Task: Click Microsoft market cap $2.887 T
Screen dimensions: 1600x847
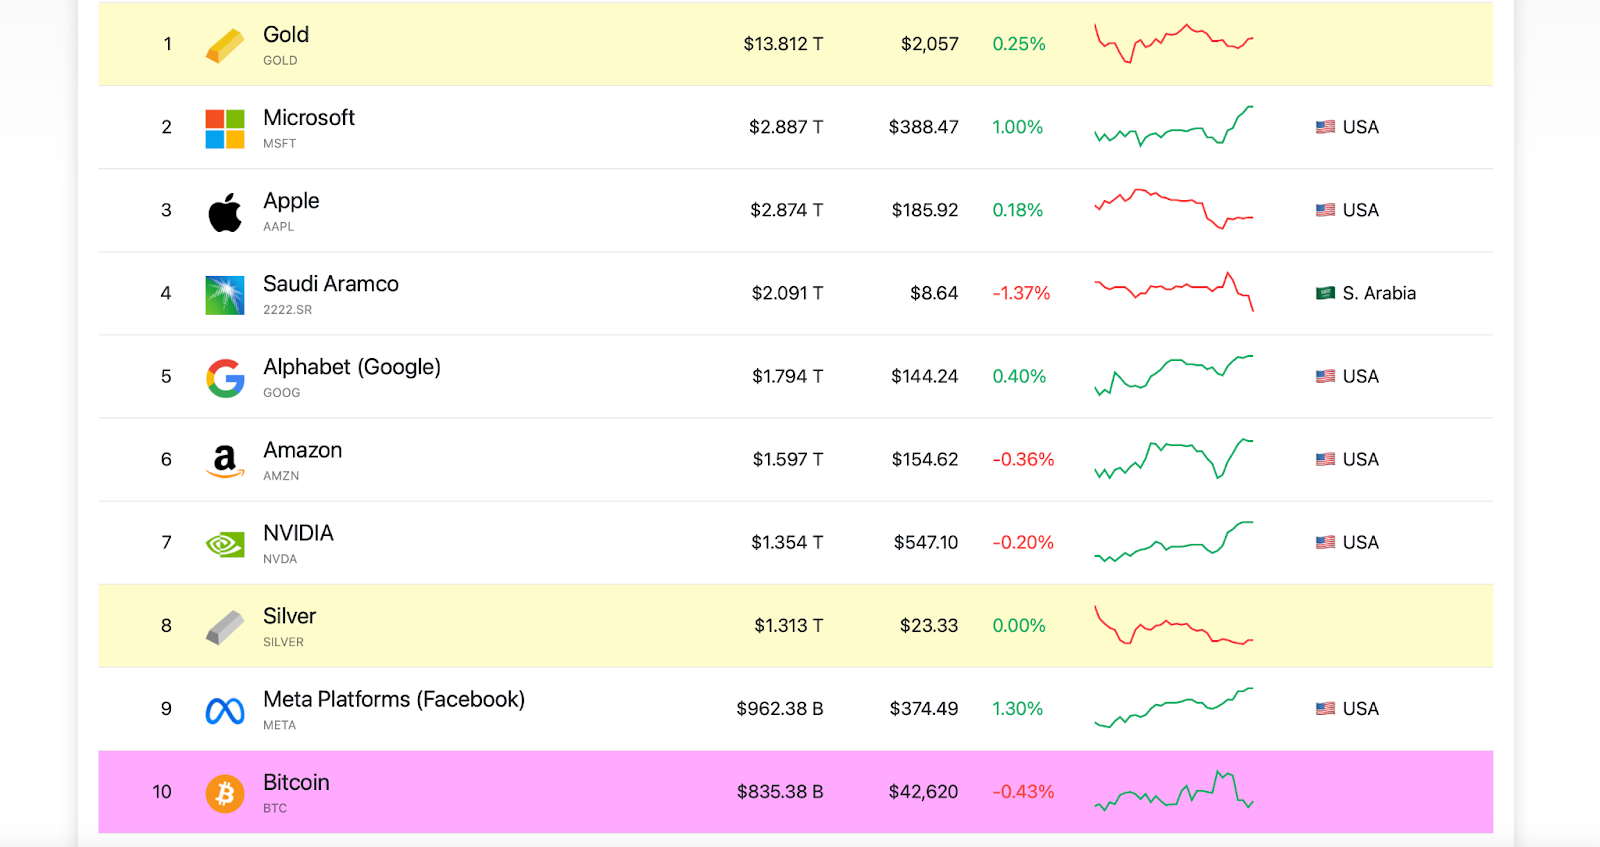Action: (x=786, y=127)
